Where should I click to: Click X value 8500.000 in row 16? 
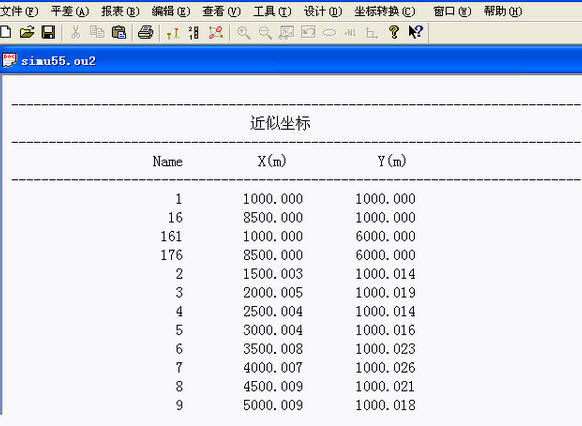(x=273, y=218)
